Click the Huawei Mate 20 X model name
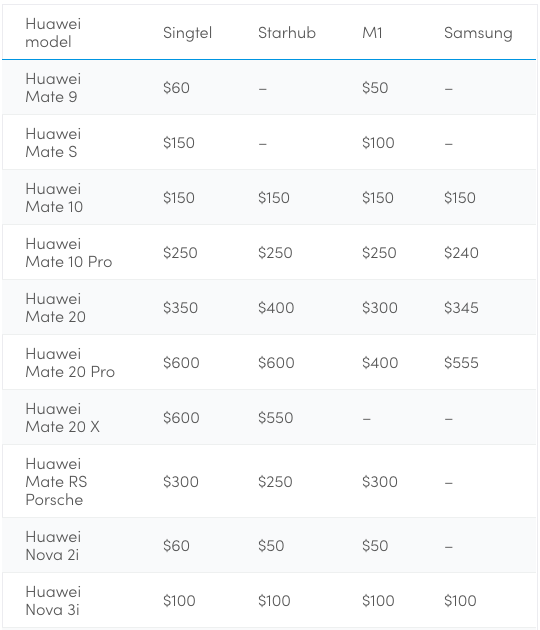 coord(63,418)
